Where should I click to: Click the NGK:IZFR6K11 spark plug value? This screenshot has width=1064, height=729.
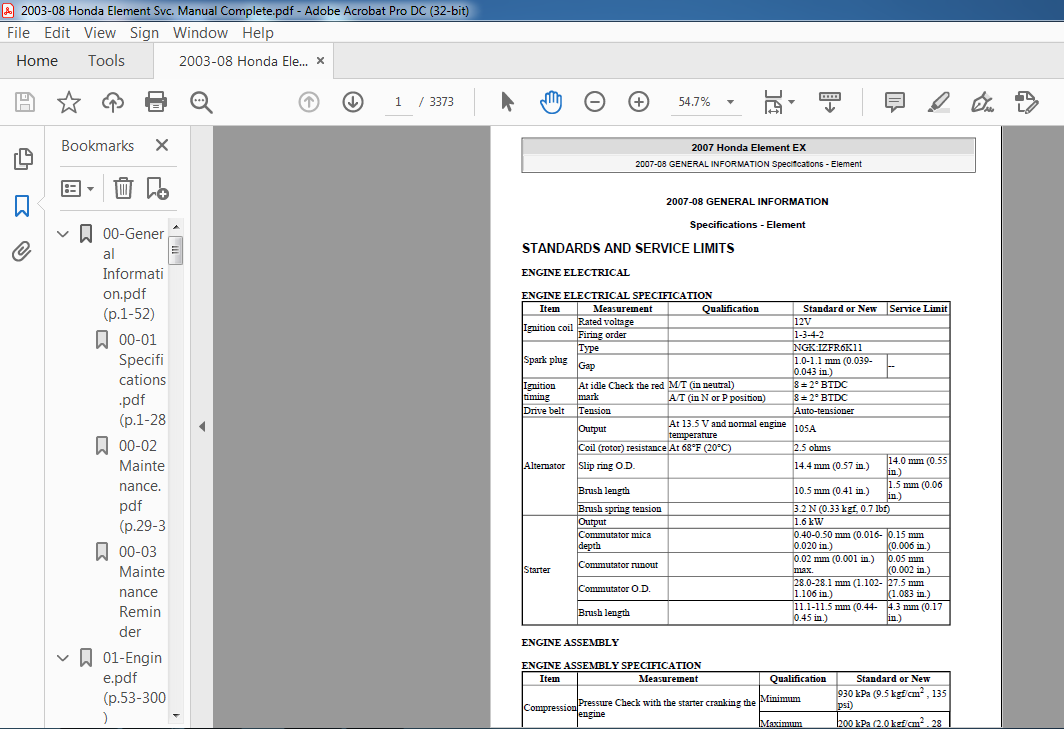[x=828, y=348]
